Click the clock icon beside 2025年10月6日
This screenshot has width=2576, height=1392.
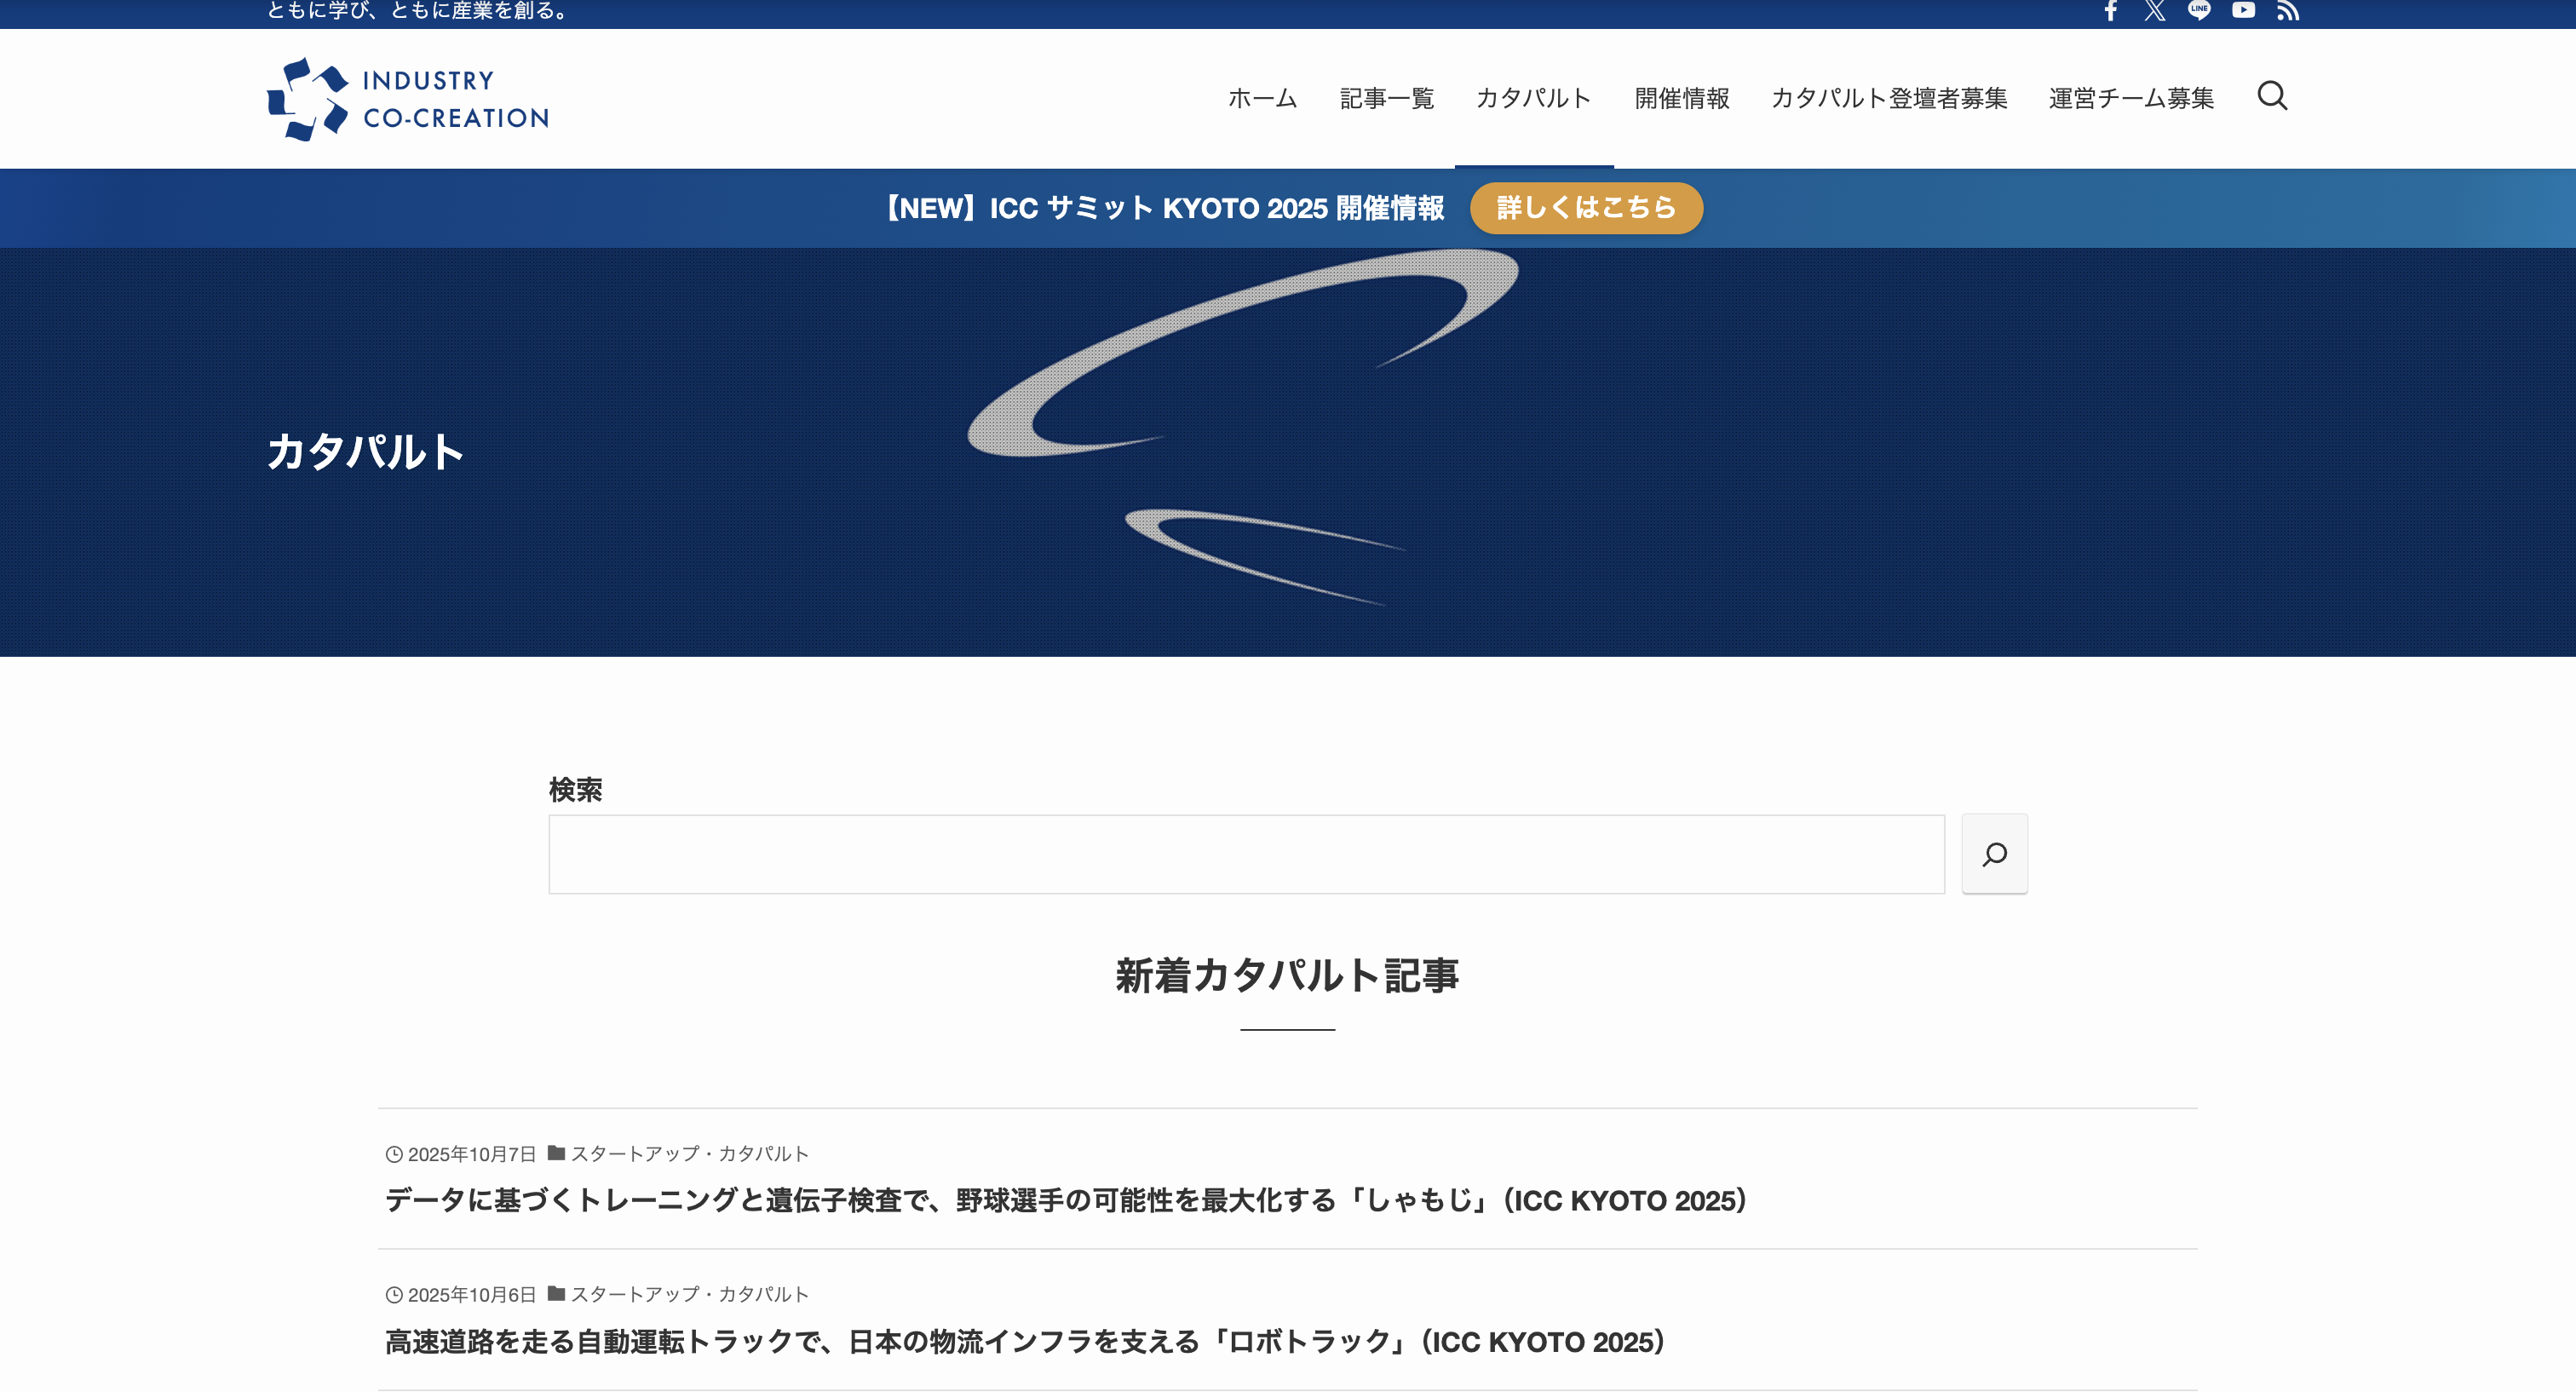(x=394, y=1295)
